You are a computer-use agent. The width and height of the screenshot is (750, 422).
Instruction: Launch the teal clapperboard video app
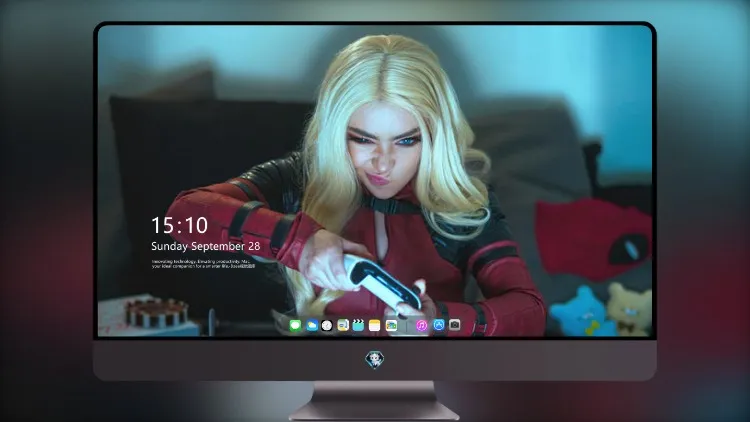[x=358, y=326]
